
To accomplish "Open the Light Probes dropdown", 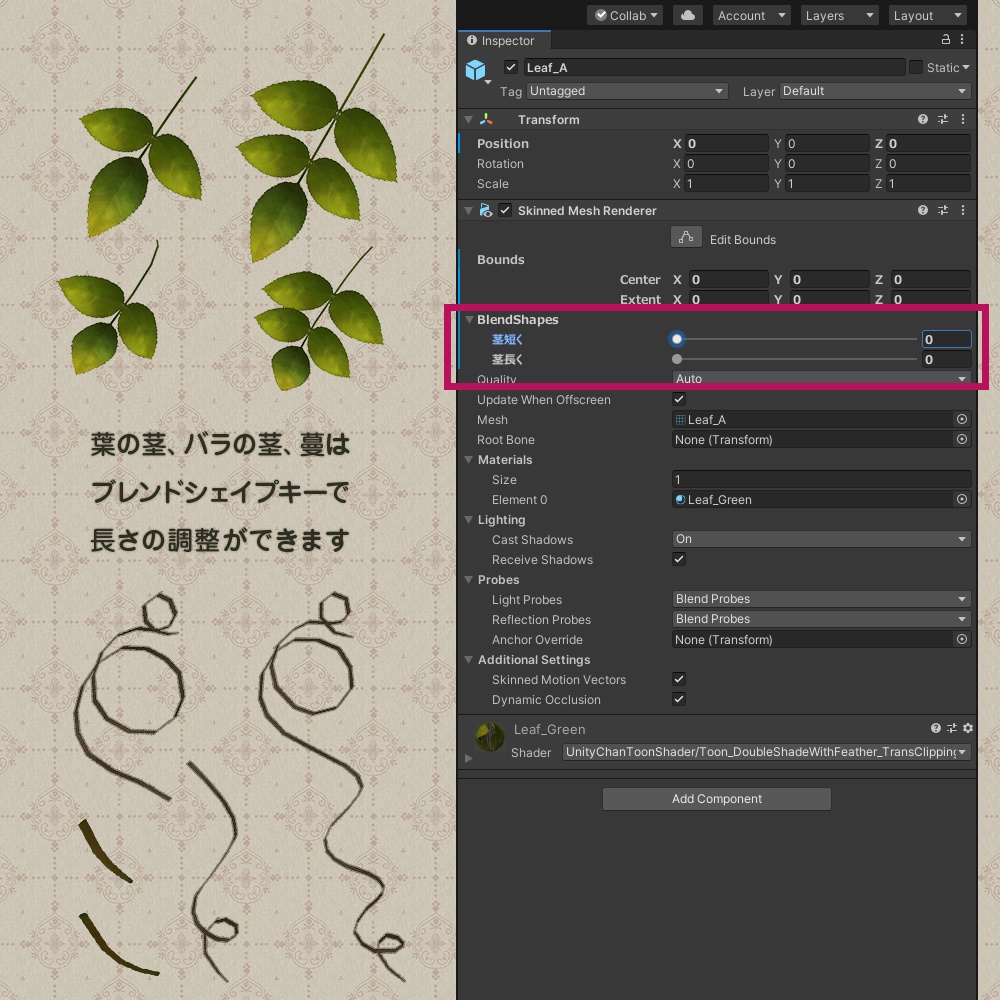I will click(821, 599).
